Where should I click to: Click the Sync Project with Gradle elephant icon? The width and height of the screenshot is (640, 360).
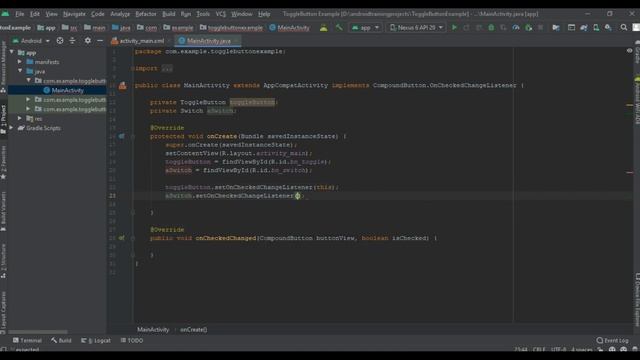pyautogui.click(x=584, y=27)
